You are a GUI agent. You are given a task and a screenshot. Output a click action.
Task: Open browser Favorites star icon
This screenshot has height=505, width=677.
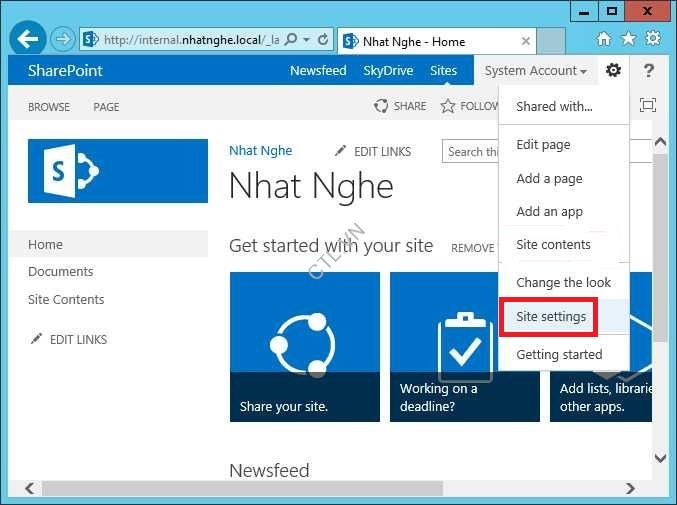628,39
